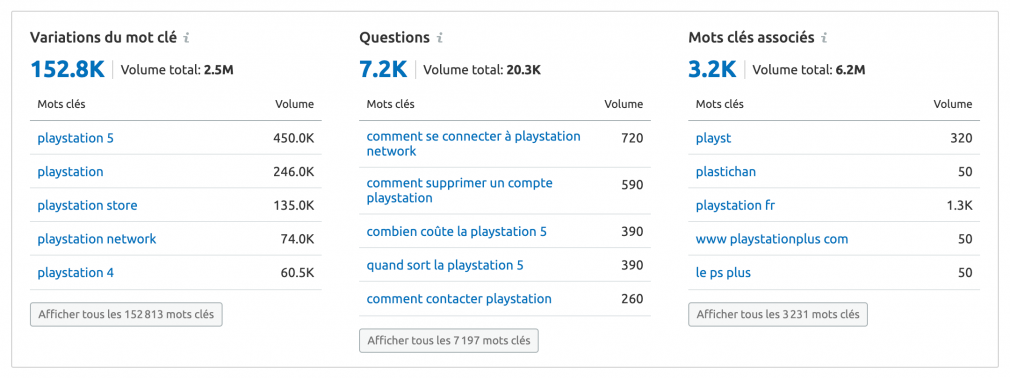Show all 152 813 keyword variations
This screenshot has height=378, width=1010.
coord(126,315)
